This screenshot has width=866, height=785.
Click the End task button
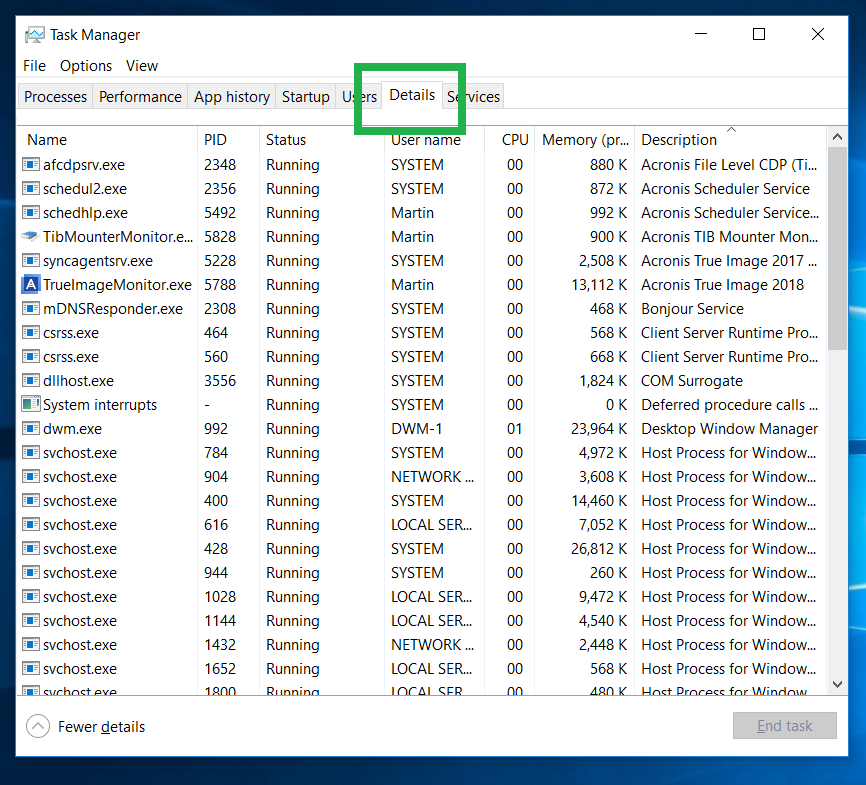click(x=784, y=725)
